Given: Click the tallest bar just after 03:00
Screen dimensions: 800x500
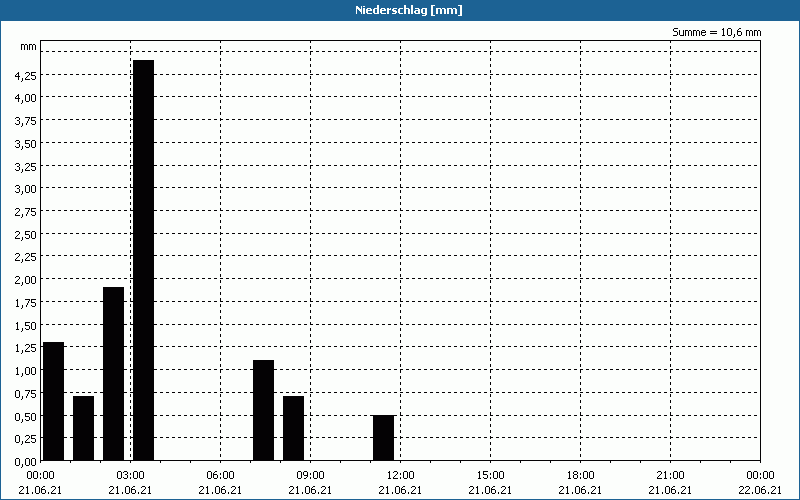Looking at the screenshot, I should point(143,260).
